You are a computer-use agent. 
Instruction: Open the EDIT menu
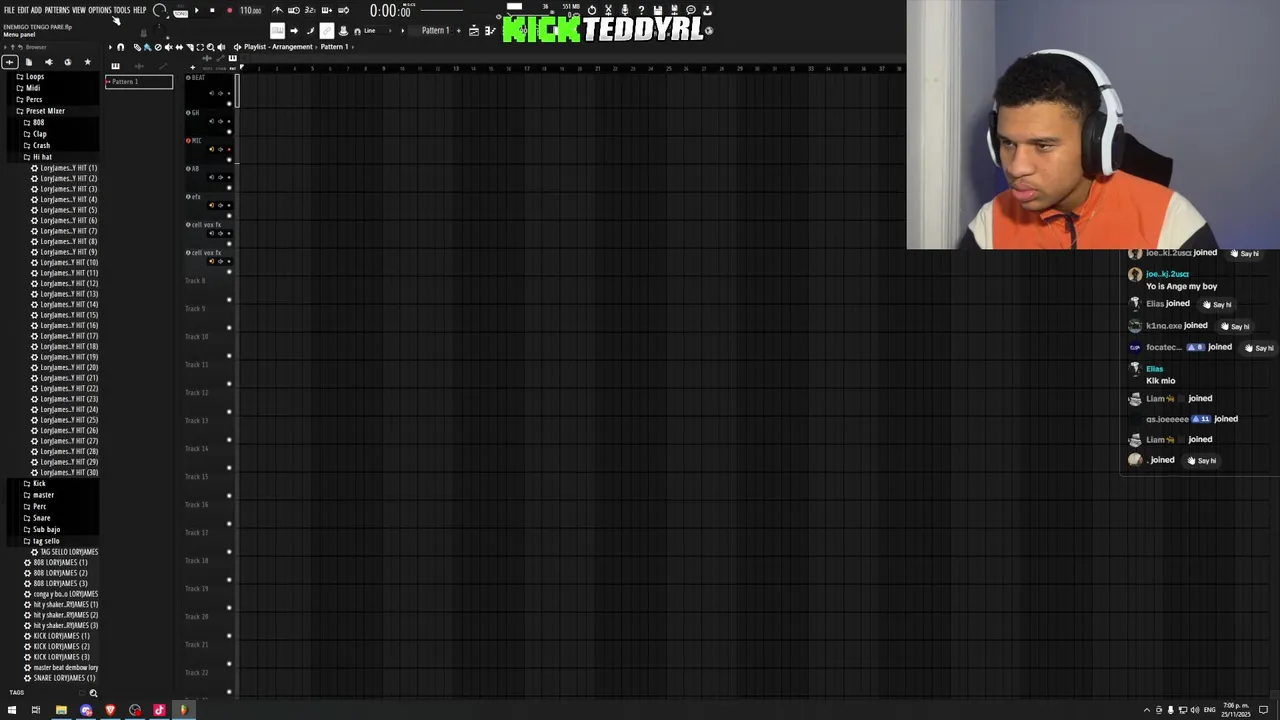point(23,10)
